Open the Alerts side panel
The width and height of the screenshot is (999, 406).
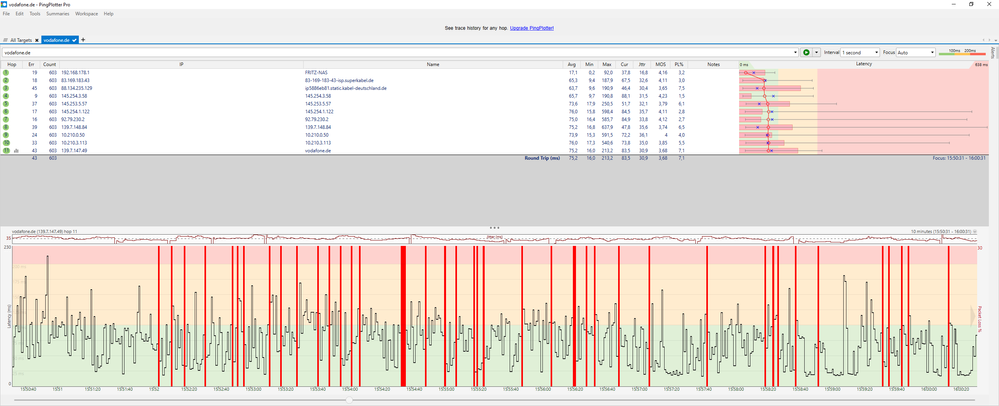[995, 52]
